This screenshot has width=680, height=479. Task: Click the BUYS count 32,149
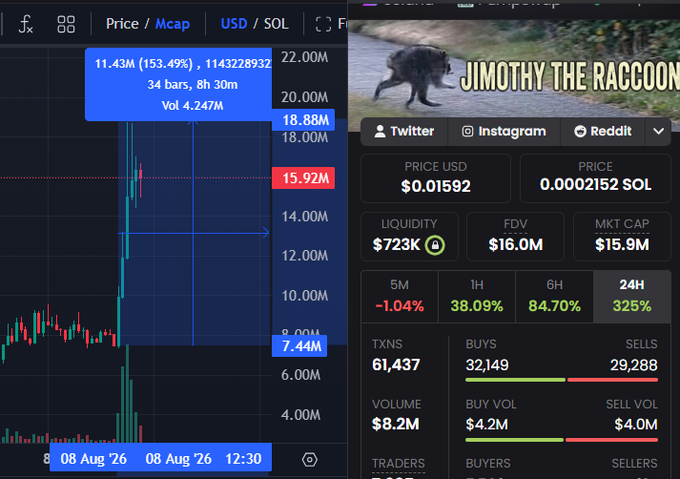(x=487, y=365)
